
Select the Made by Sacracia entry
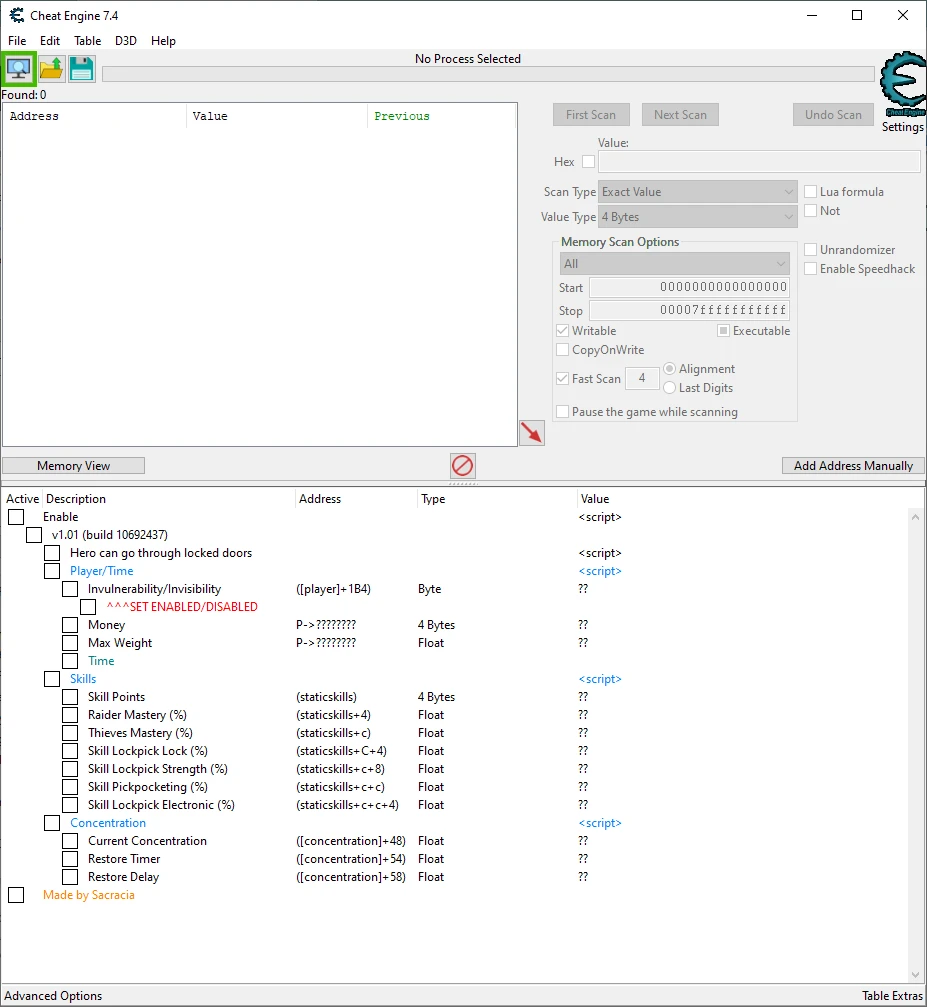[455, 895]
